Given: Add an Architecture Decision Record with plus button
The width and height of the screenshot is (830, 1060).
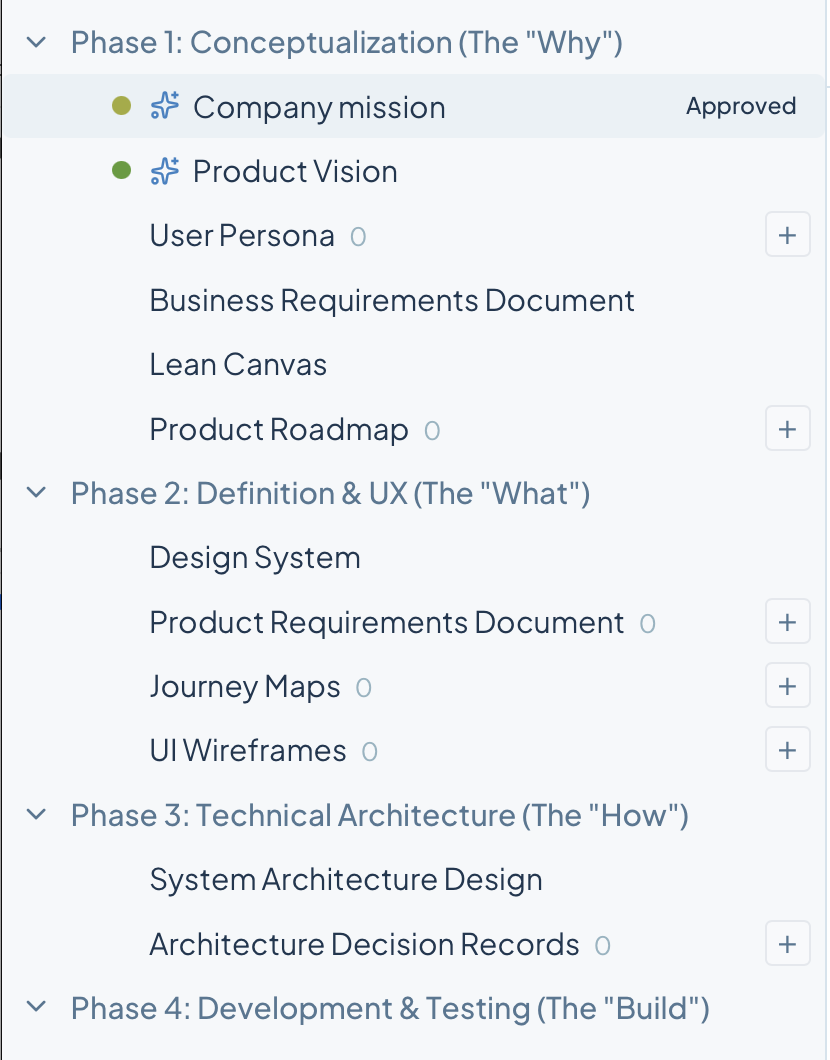Looking at the screenshot, I should tap(787, 944).
